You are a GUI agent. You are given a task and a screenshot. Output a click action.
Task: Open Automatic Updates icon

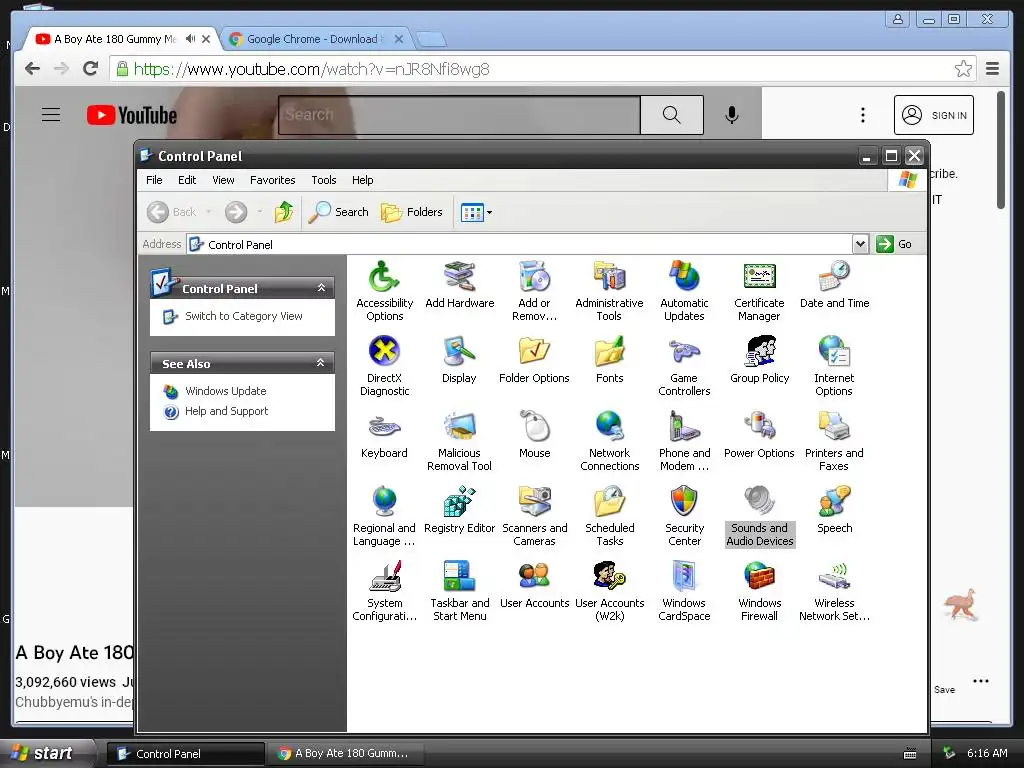pyautogui.click(x=684, y=291)
